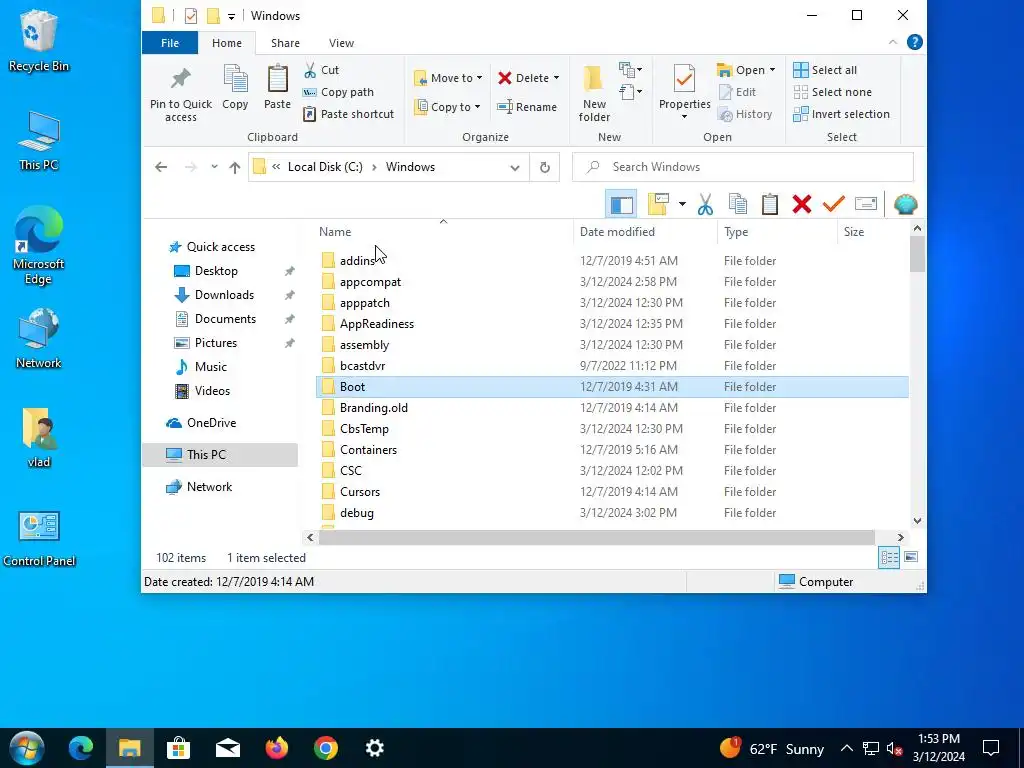The width and height of the screenshot is (1024, 768).
Task: Click the vertical scrollbar thumb
Action: pyautogui.click(x=917, y=254)
